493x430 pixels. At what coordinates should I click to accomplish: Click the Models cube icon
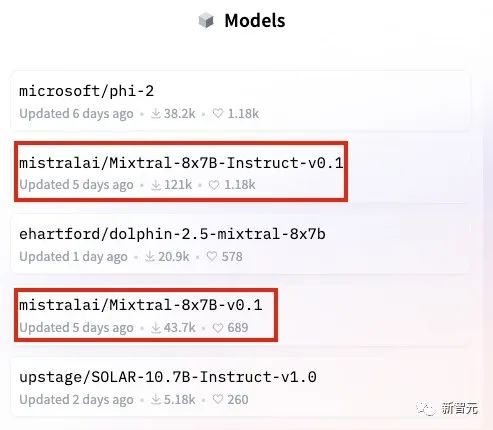coord(206,20)
